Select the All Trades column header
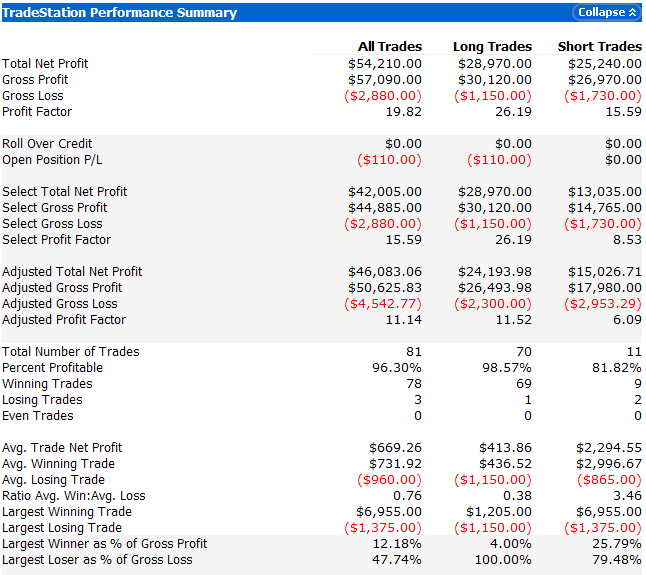The height and width of the screenshot is (575, 646). click(x=390, y=47)
